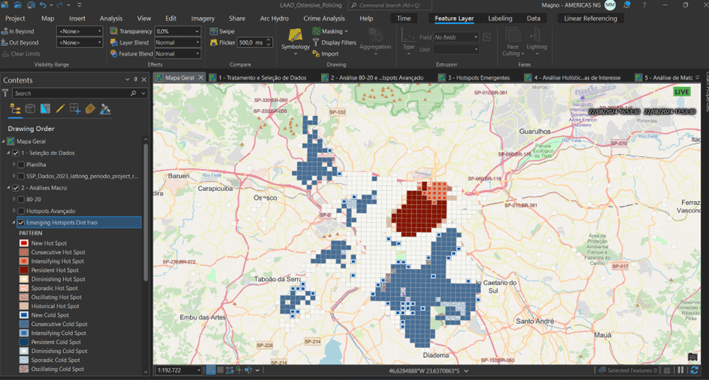Click the Flicker milliseconds value field

pos(251,43)
